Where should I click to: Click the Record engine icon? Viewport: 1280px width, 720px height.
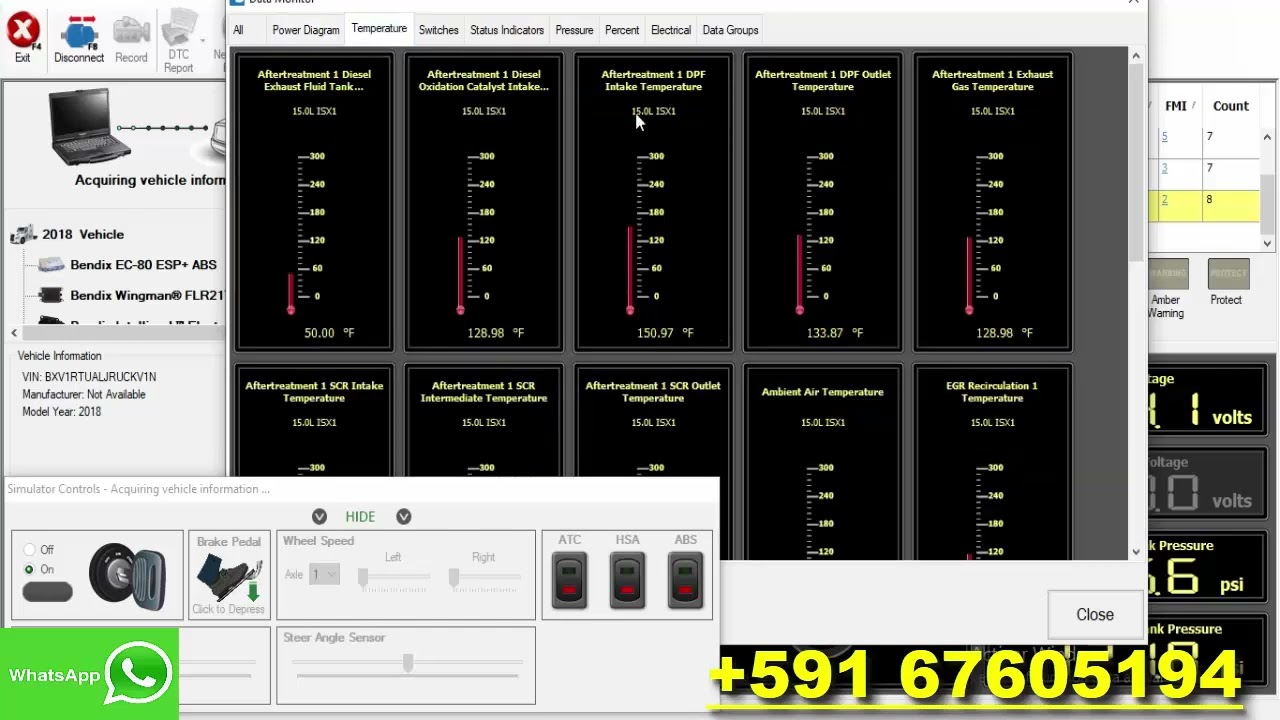coord(131,32)
